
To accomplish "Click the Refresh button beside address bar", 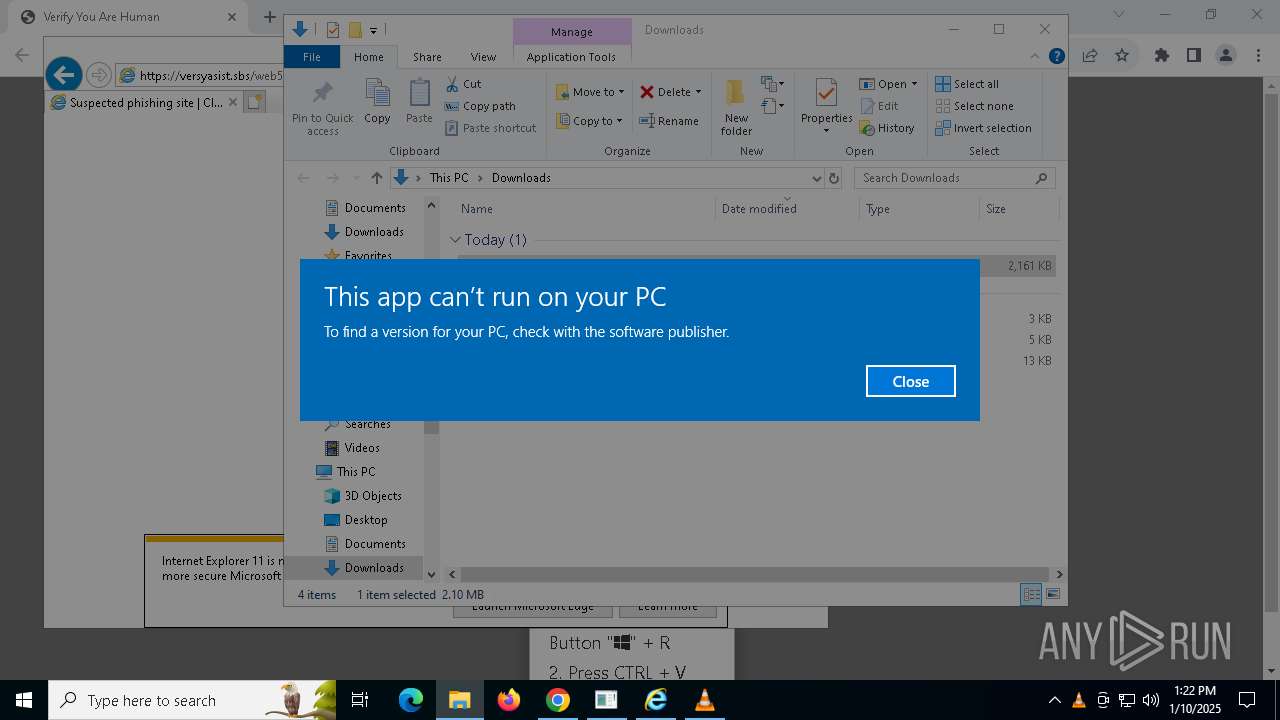I will click(834, 178).
